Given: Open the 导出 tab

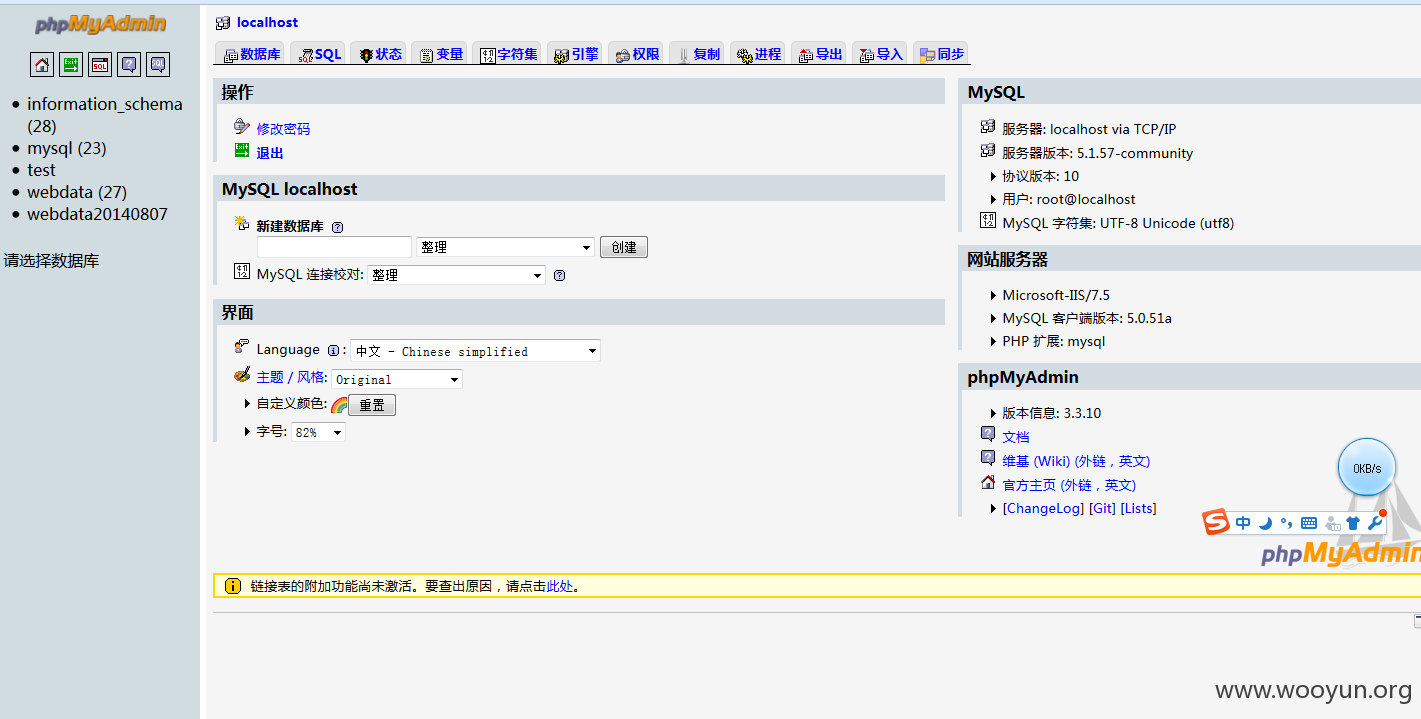Looking at the screenshot, I should (x=820, y=54).
